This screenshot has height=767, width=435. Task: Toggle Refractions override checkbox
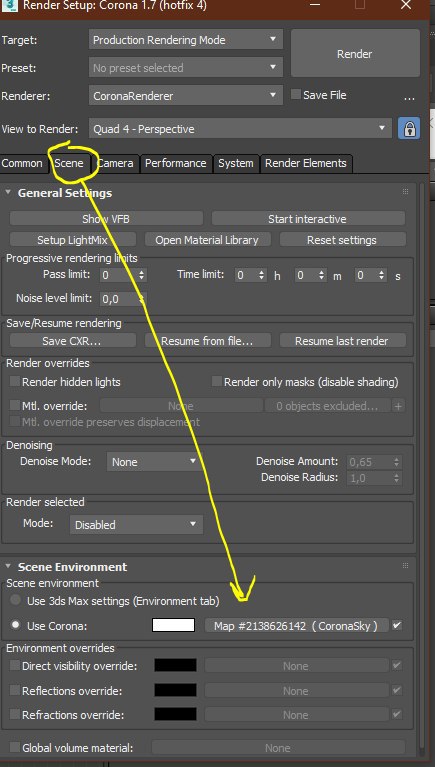click(15, 714)
